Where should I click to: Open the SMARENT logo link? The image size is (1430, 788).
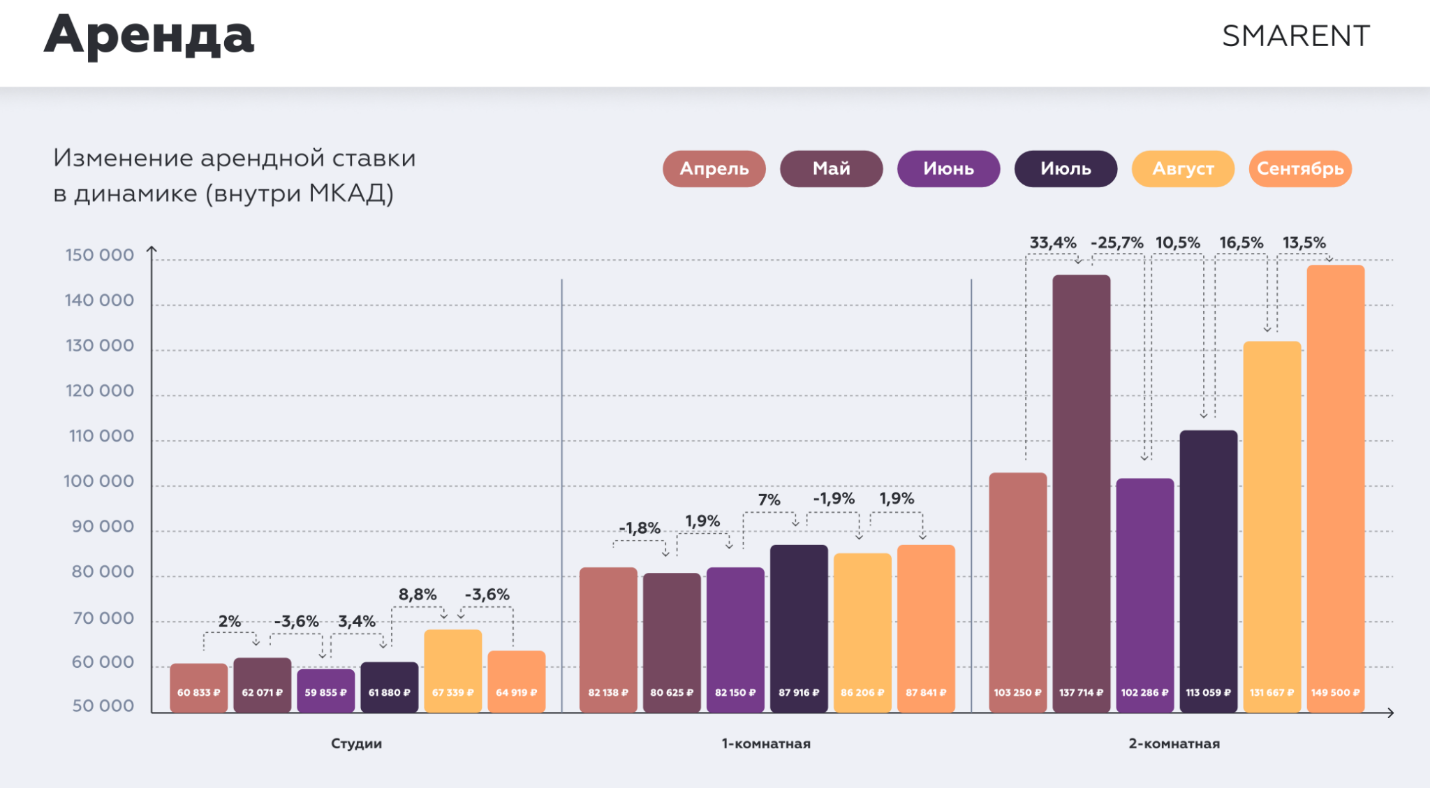click(1295, 37)
